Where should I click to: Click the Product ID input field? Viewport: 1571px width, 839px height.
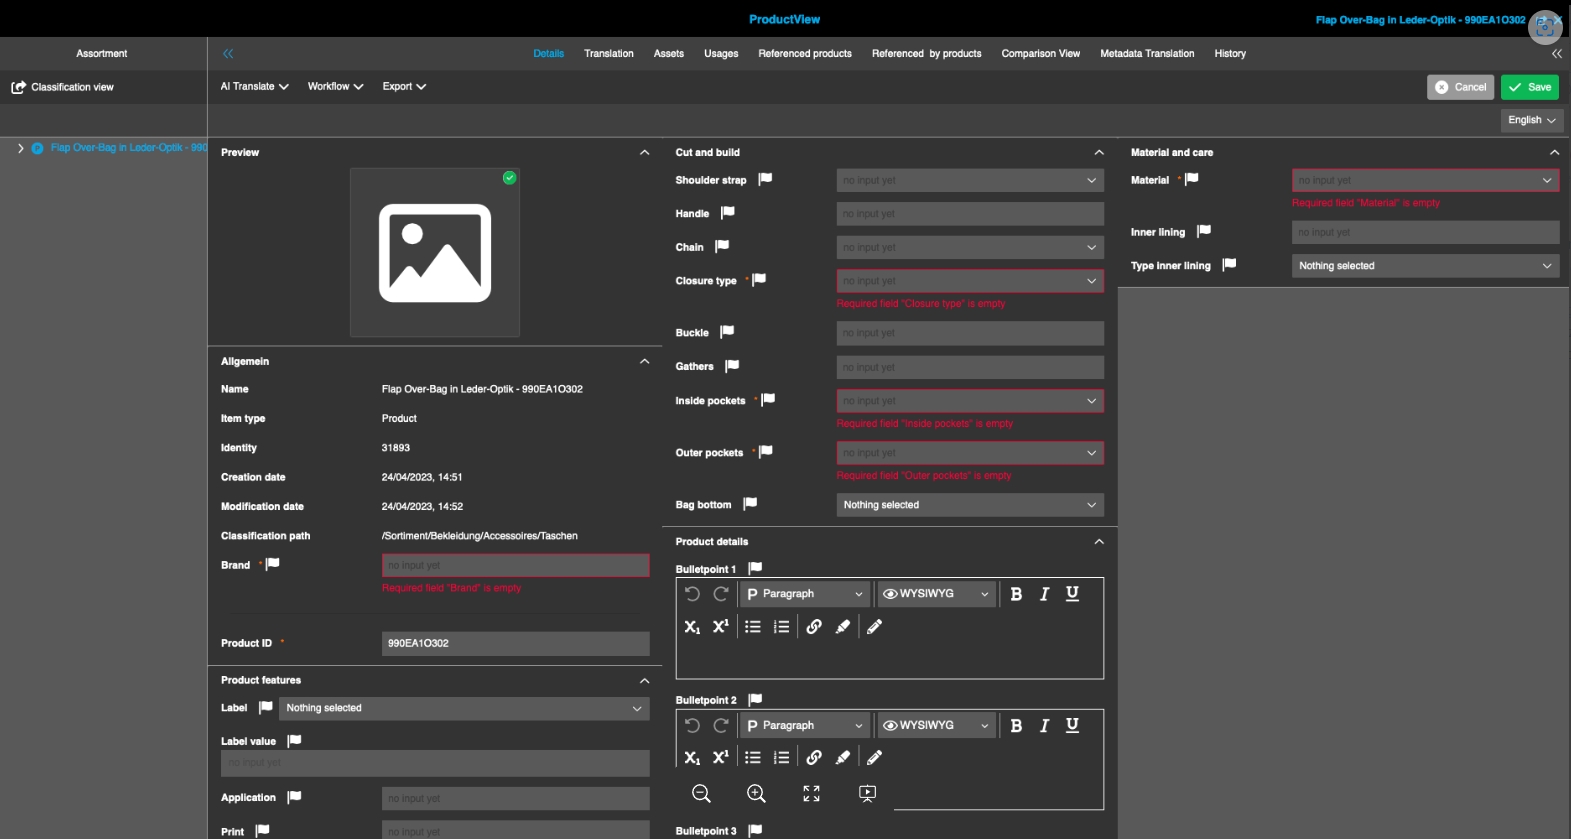point(515,644)
